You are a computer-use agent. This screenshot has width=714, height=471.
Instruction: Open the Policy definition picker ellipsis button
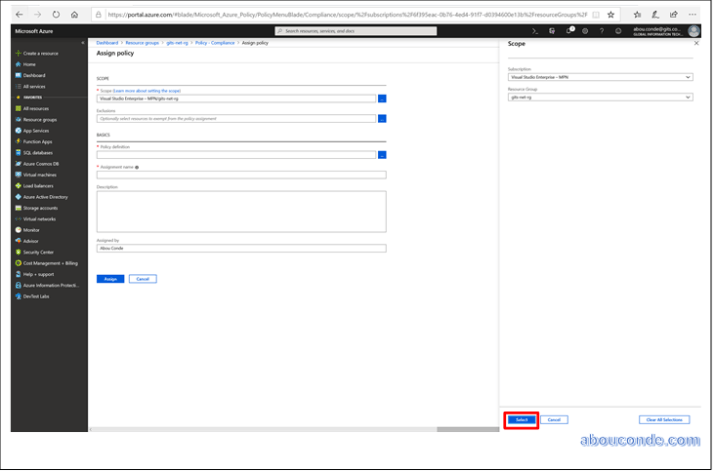click(x=382, y=154)
